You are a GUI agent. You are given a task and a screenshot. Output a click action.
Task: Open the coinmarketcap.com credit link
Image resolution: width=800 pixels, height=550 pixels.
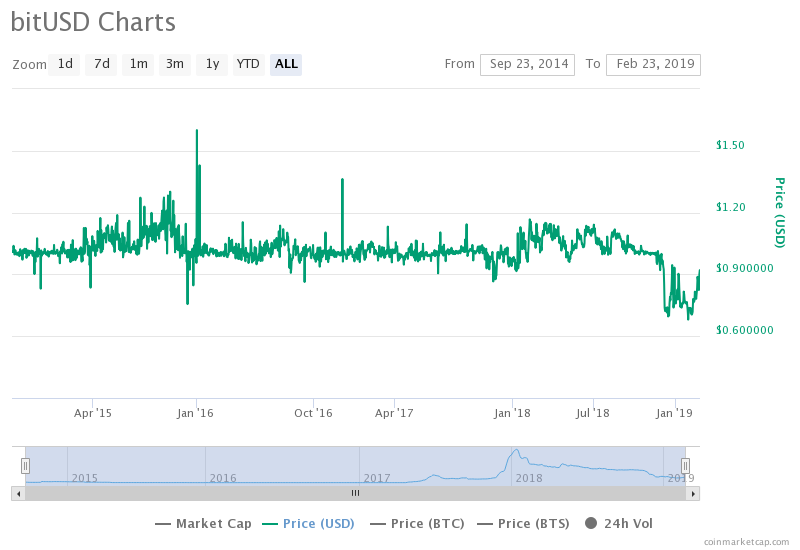coord(746,542)
